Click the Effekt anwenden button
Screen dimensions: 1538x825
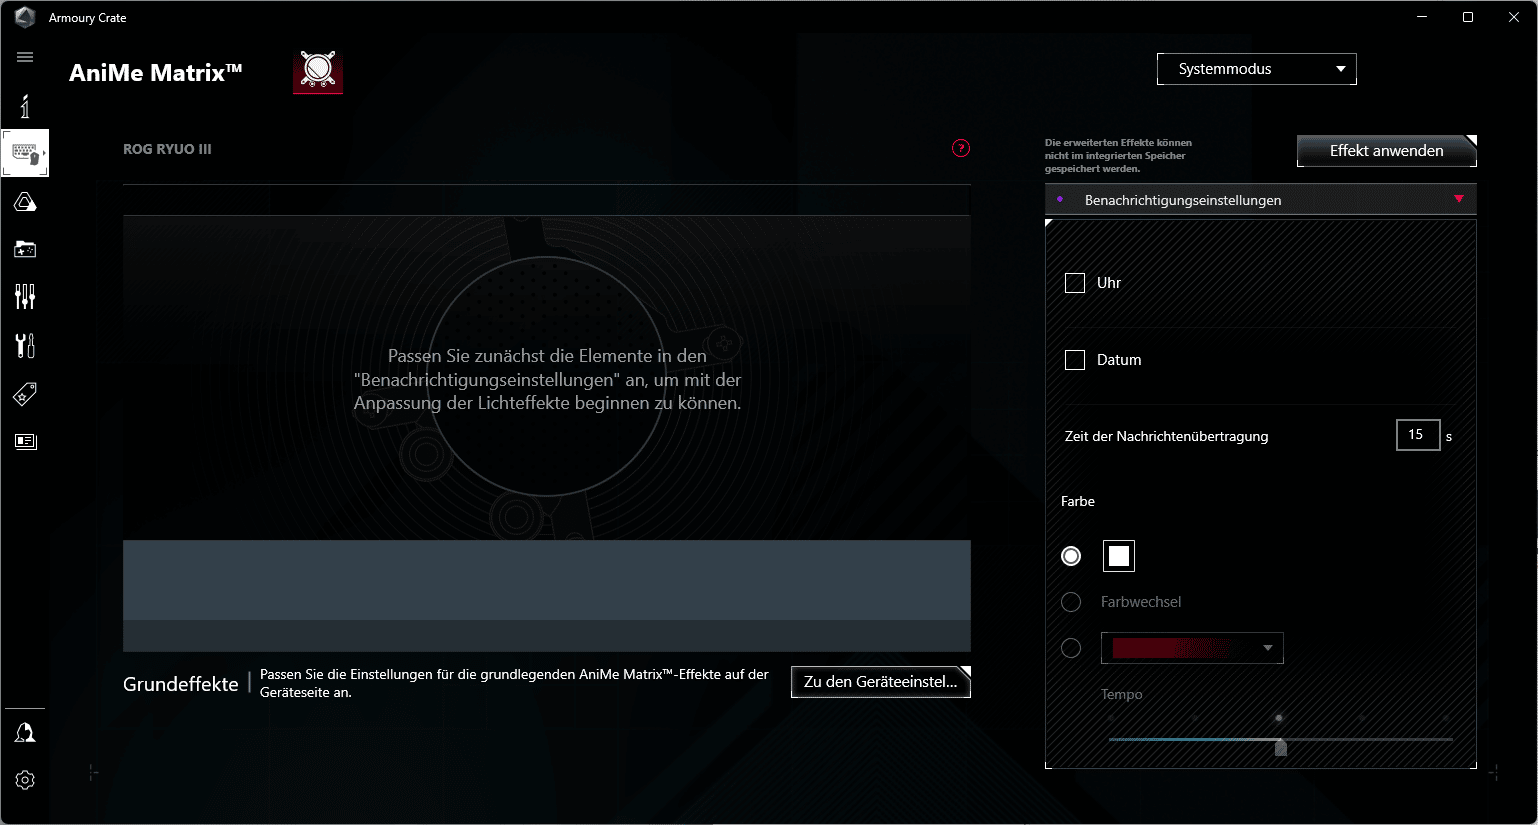tap(1386, 151)
